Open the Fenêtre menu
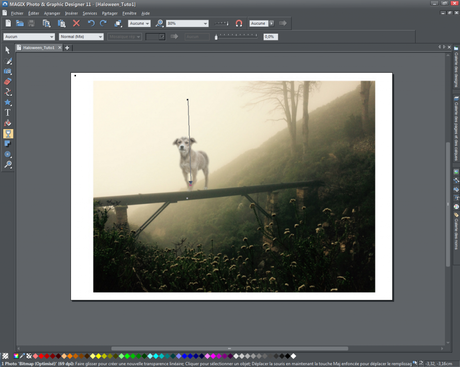 (x=129, y=13)
